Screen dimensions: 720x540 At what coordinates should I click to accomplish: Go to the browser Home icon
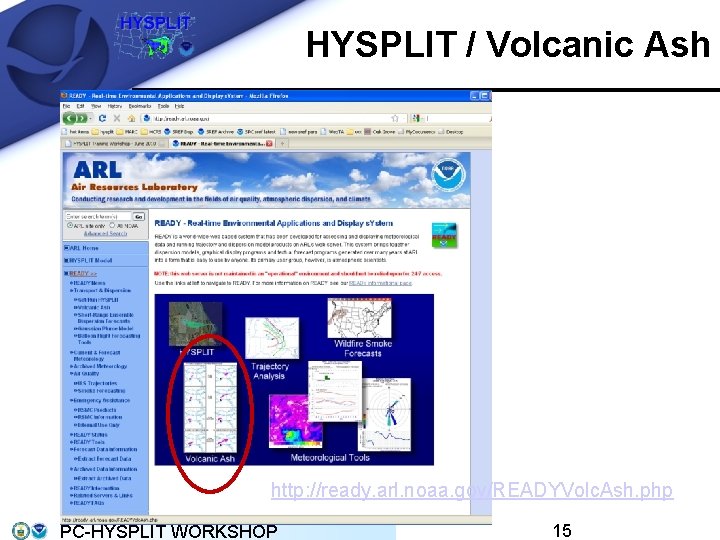131,118
